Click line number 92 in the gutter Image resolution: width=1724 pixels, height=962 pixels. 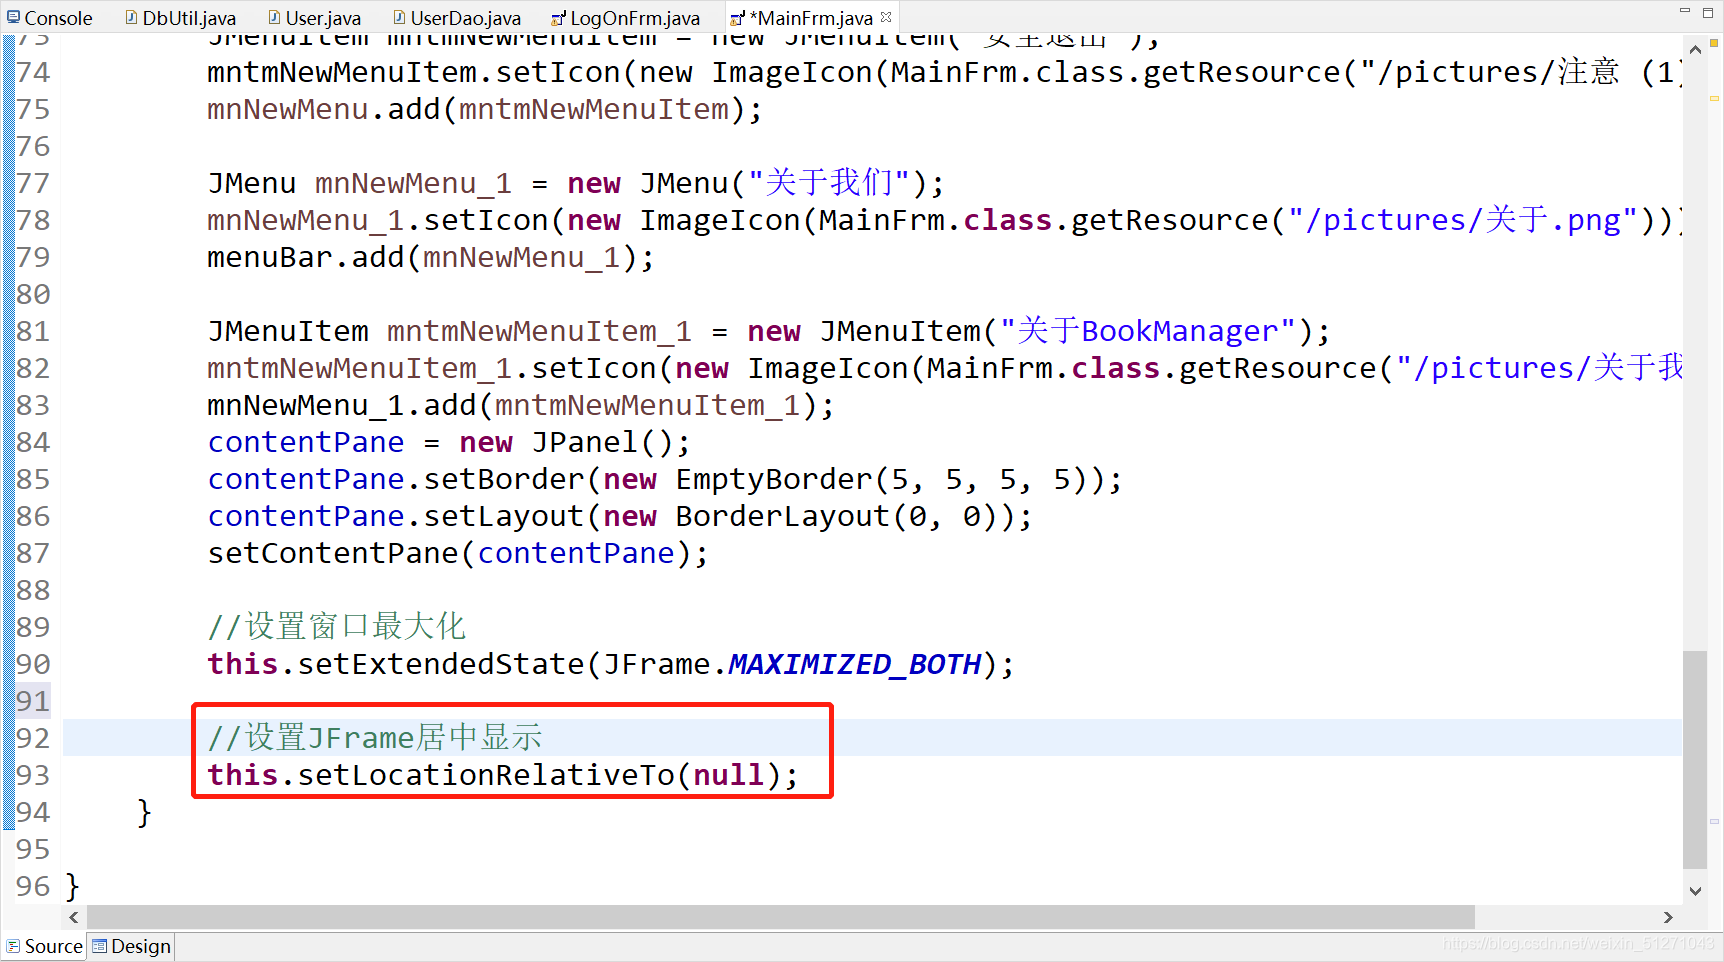(x=33, y=737)
